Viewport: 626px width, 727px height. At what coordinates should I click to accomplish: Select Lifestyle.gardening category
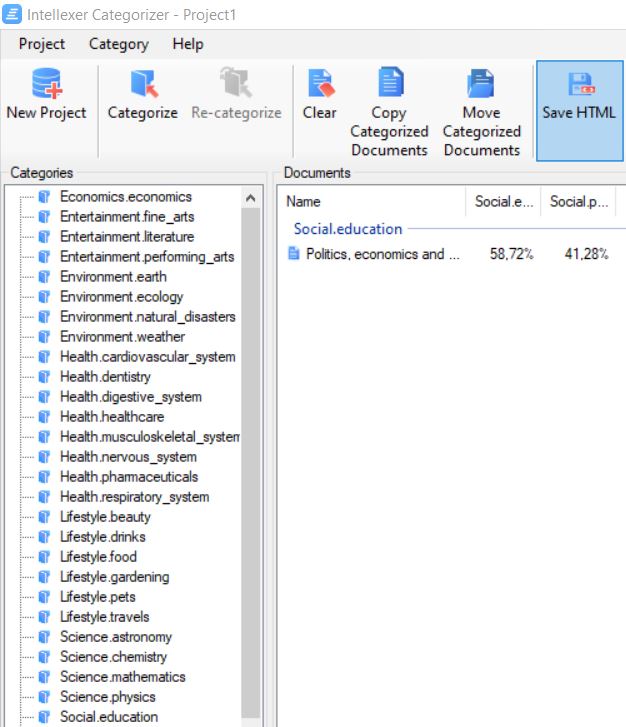pos(115,577)
